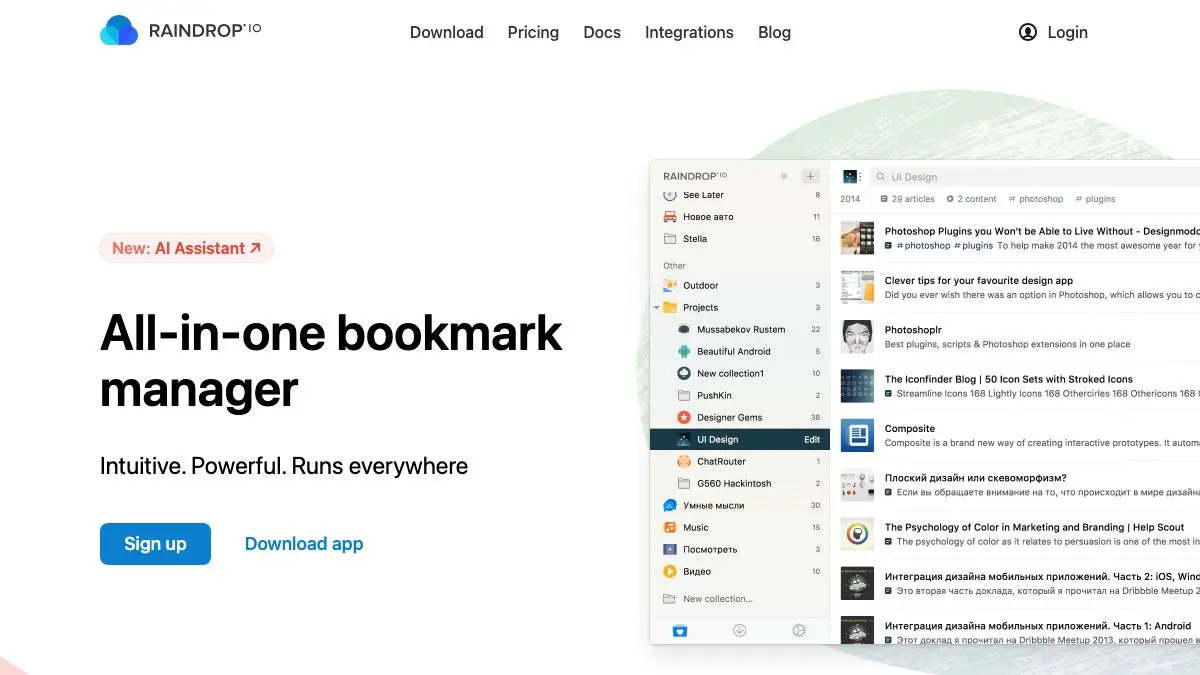Click the Raindrop.io cloud logo
This screenshot has width=1200, height=675.
(x=119, y=31)
